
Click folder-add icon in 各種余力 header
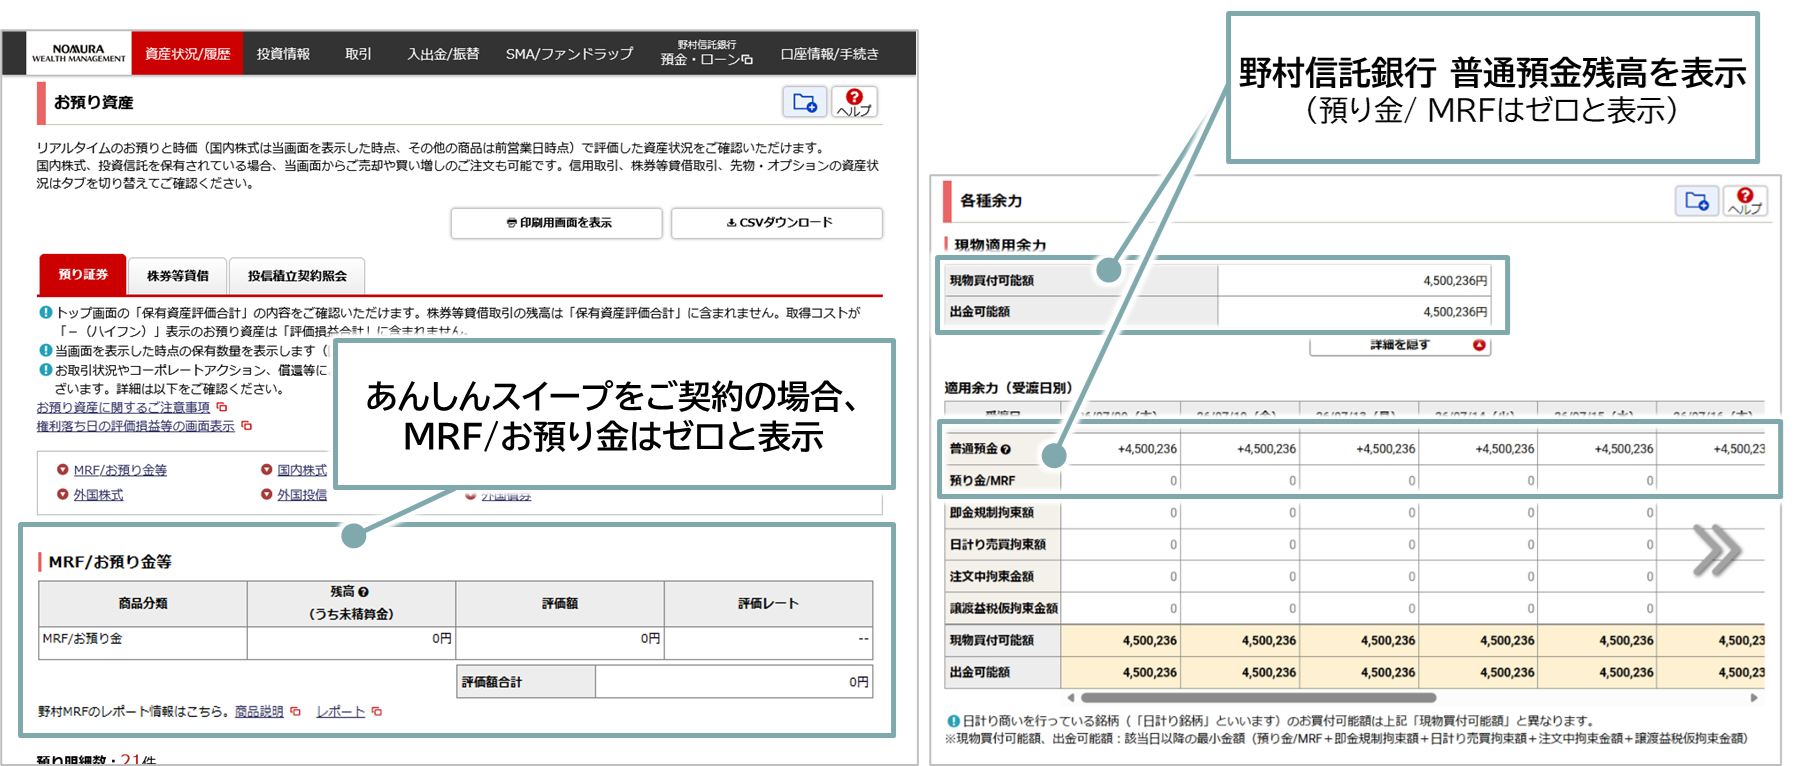(x=1697, y=201)
